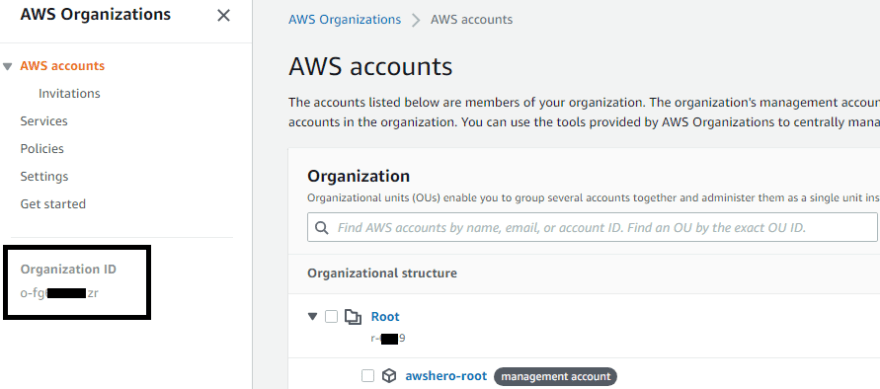Click the awshero-root account cube icon

pyautogui.click(x=389, y=376)
